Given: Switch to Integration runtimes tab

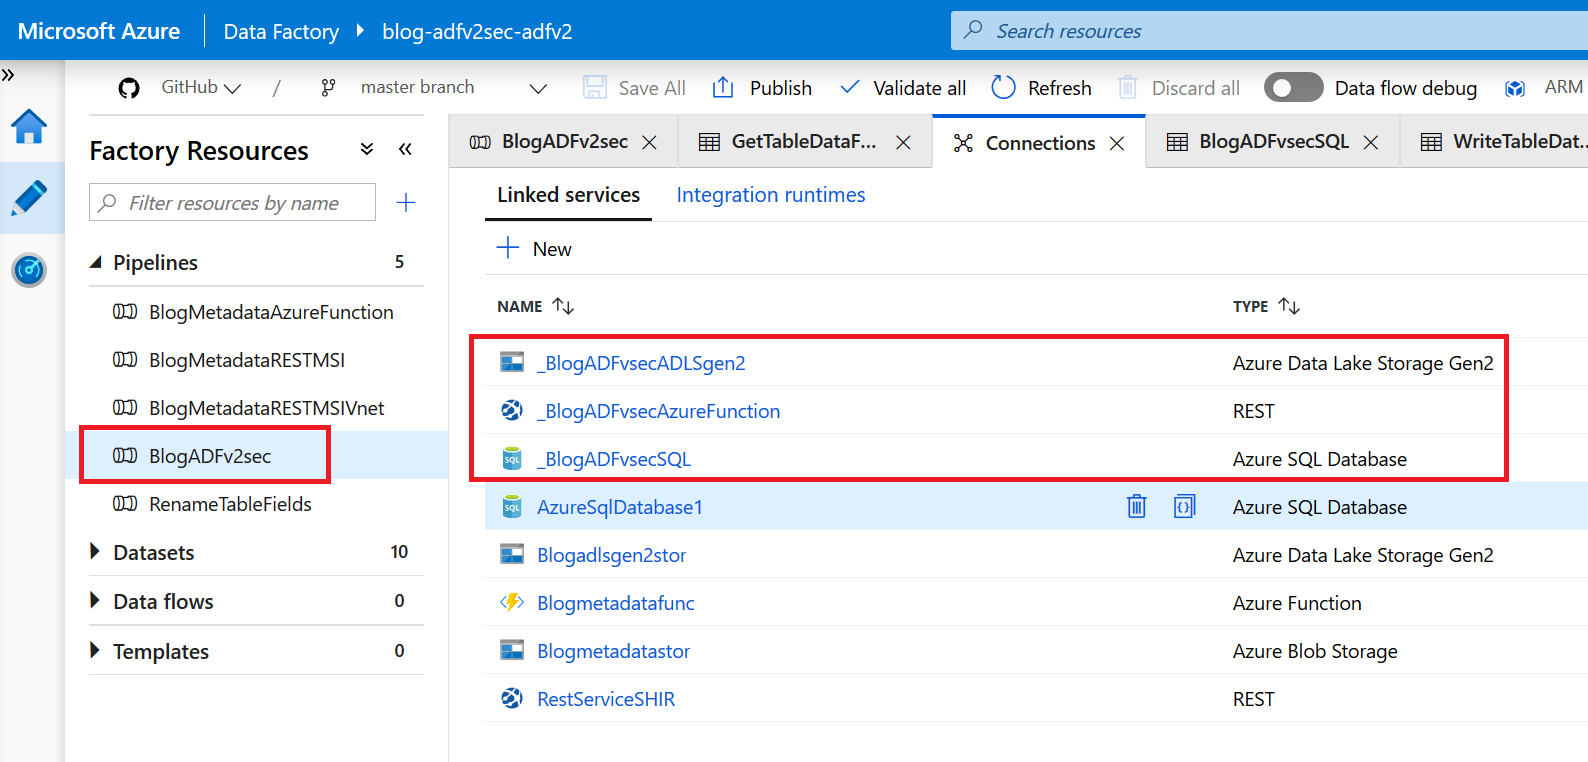Looking at the screenshot, I should click(771, 195).
